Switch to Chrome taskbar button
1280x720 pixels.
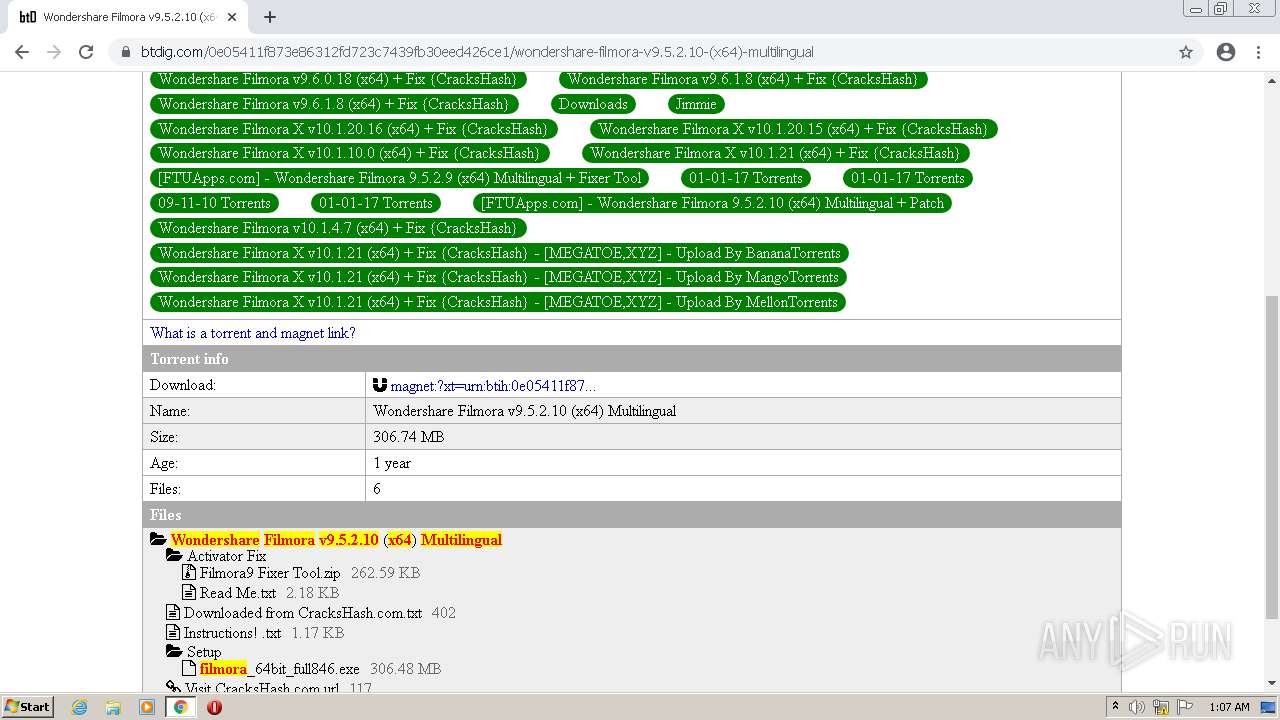181,707
